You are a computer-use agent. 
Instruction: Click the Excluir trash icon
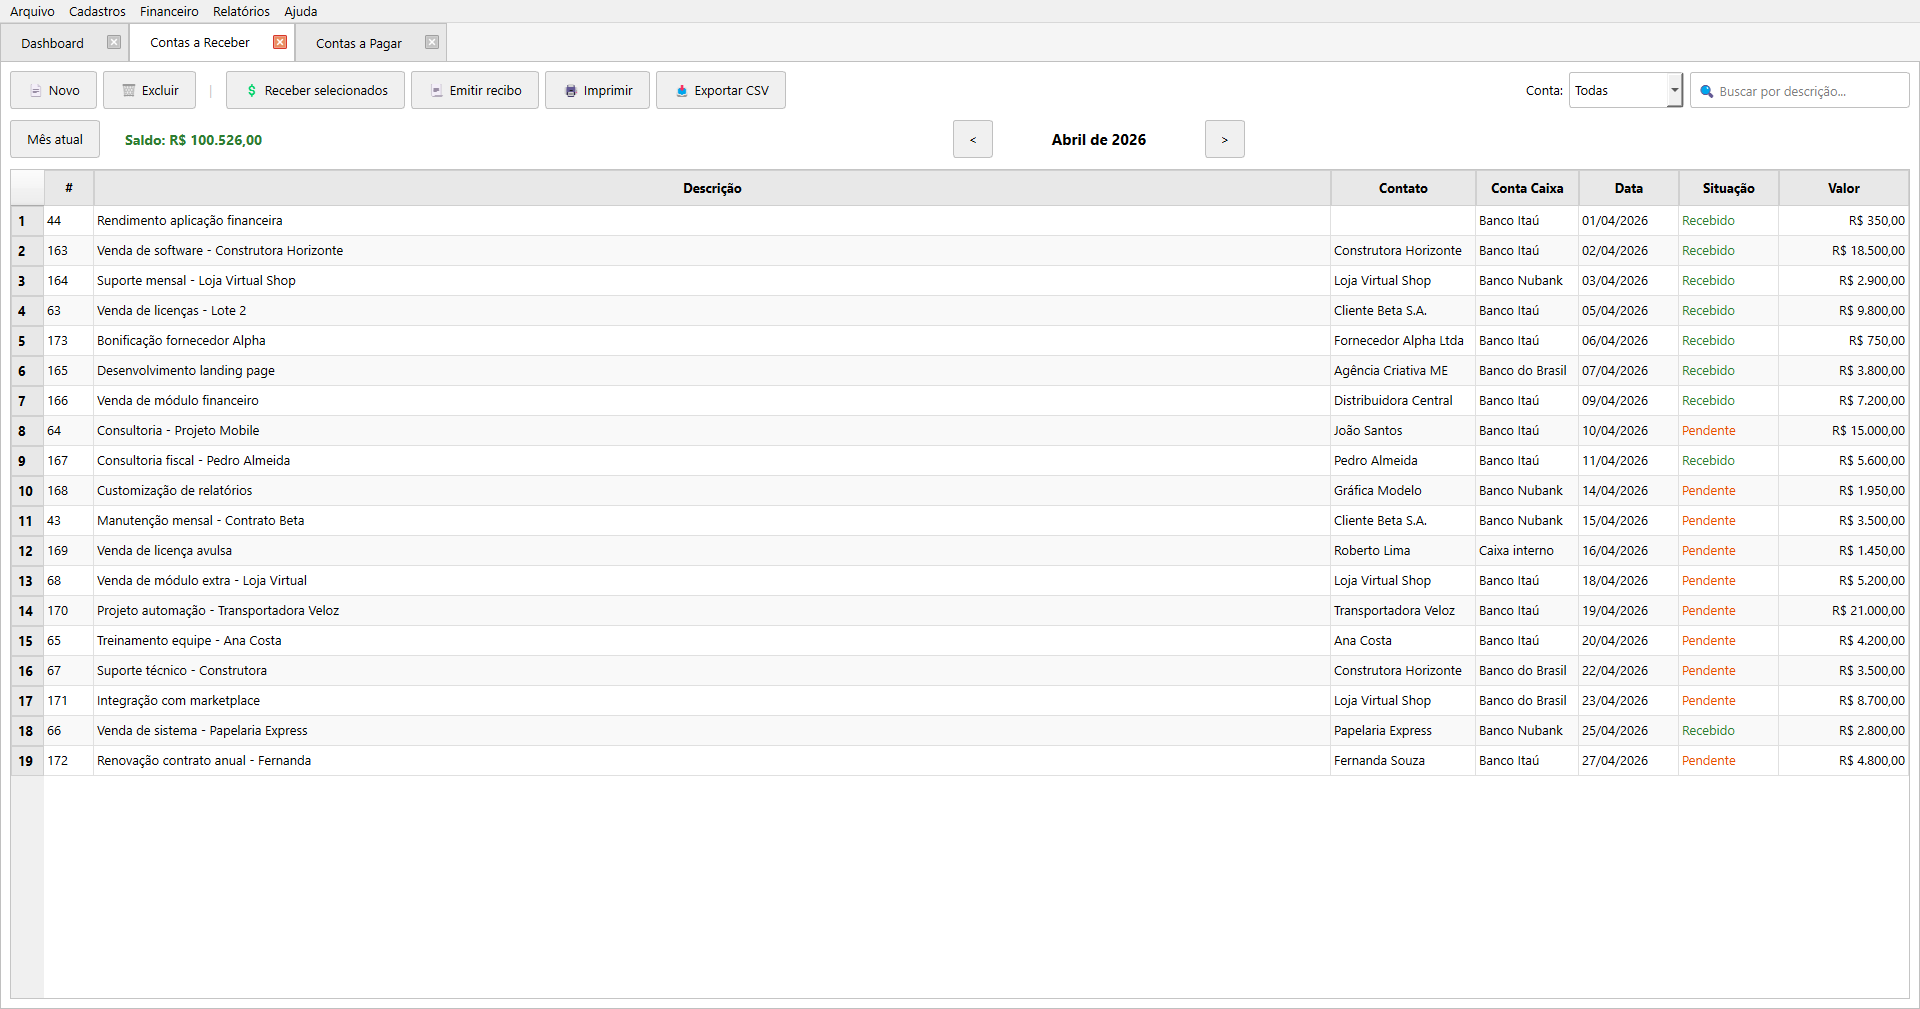129,91
